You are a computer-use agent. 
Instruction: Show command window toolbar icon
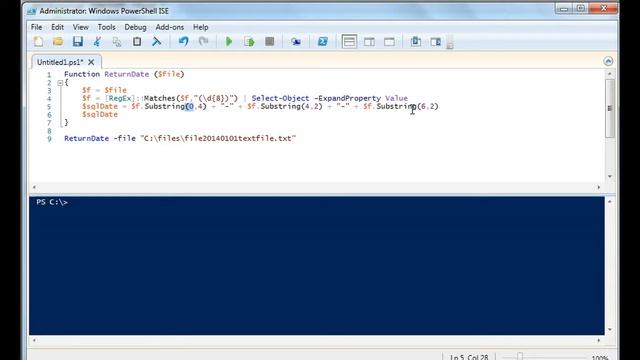click(416, 41)
